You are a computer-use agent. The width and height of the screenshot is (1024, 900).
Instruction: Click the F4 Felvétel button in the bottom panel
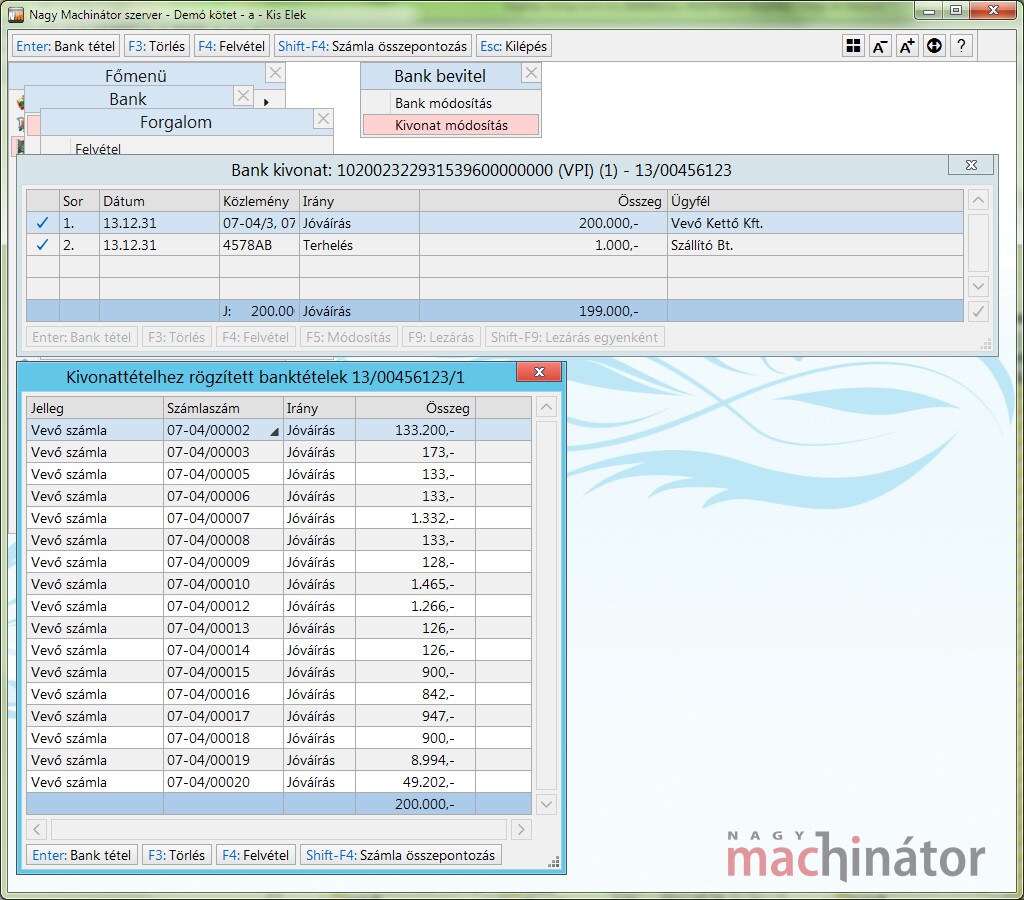pos(256,855)
